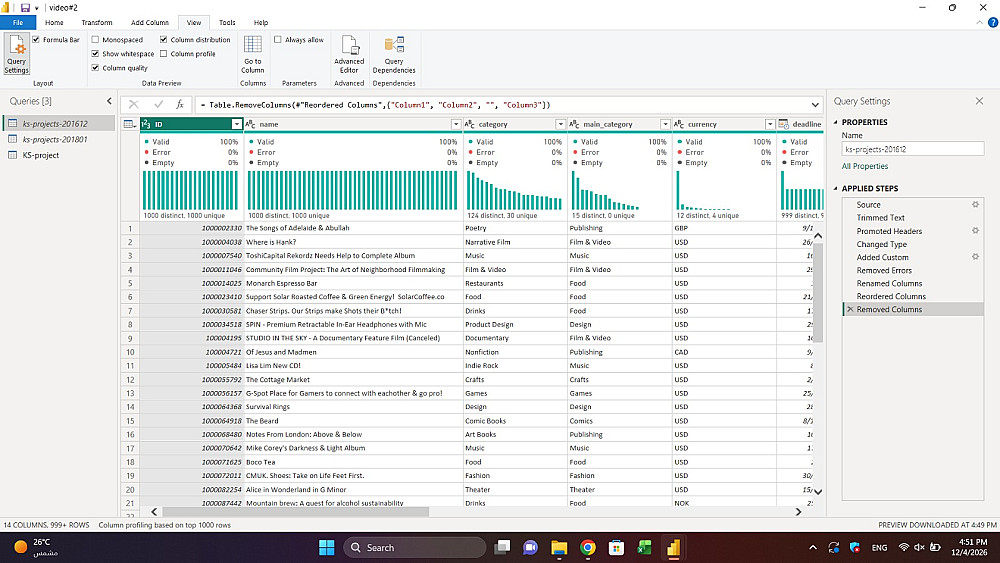Check the Column profile option
Screen dimensions: 1000x563
[163, 54]
